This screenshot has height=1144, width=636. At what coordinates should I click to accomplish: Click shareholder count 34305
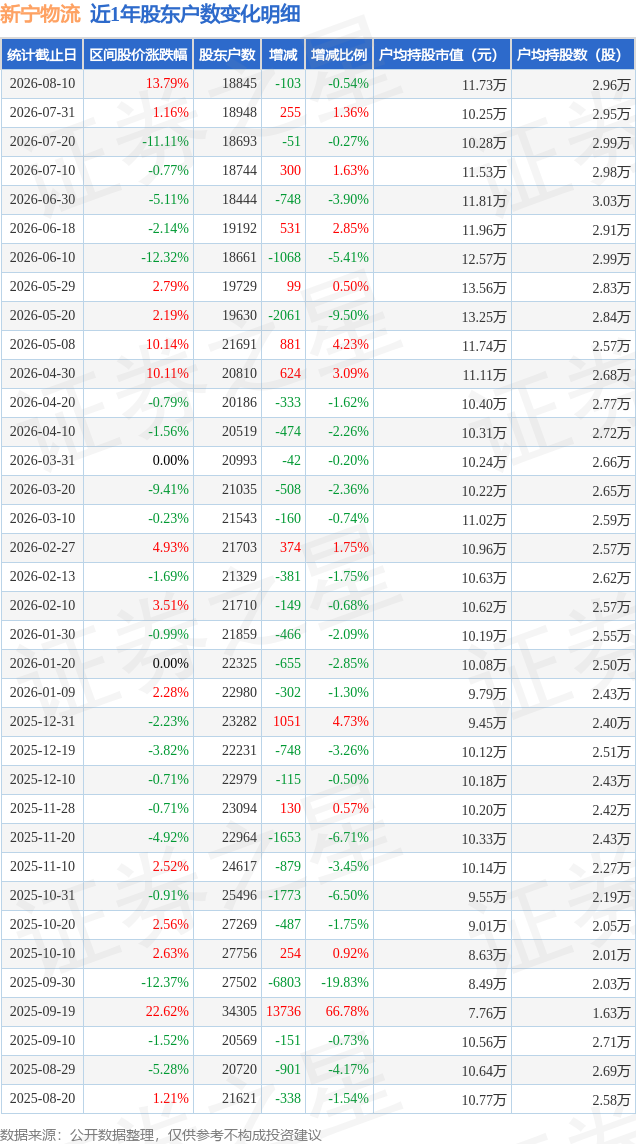click(x=240, y=1011)
